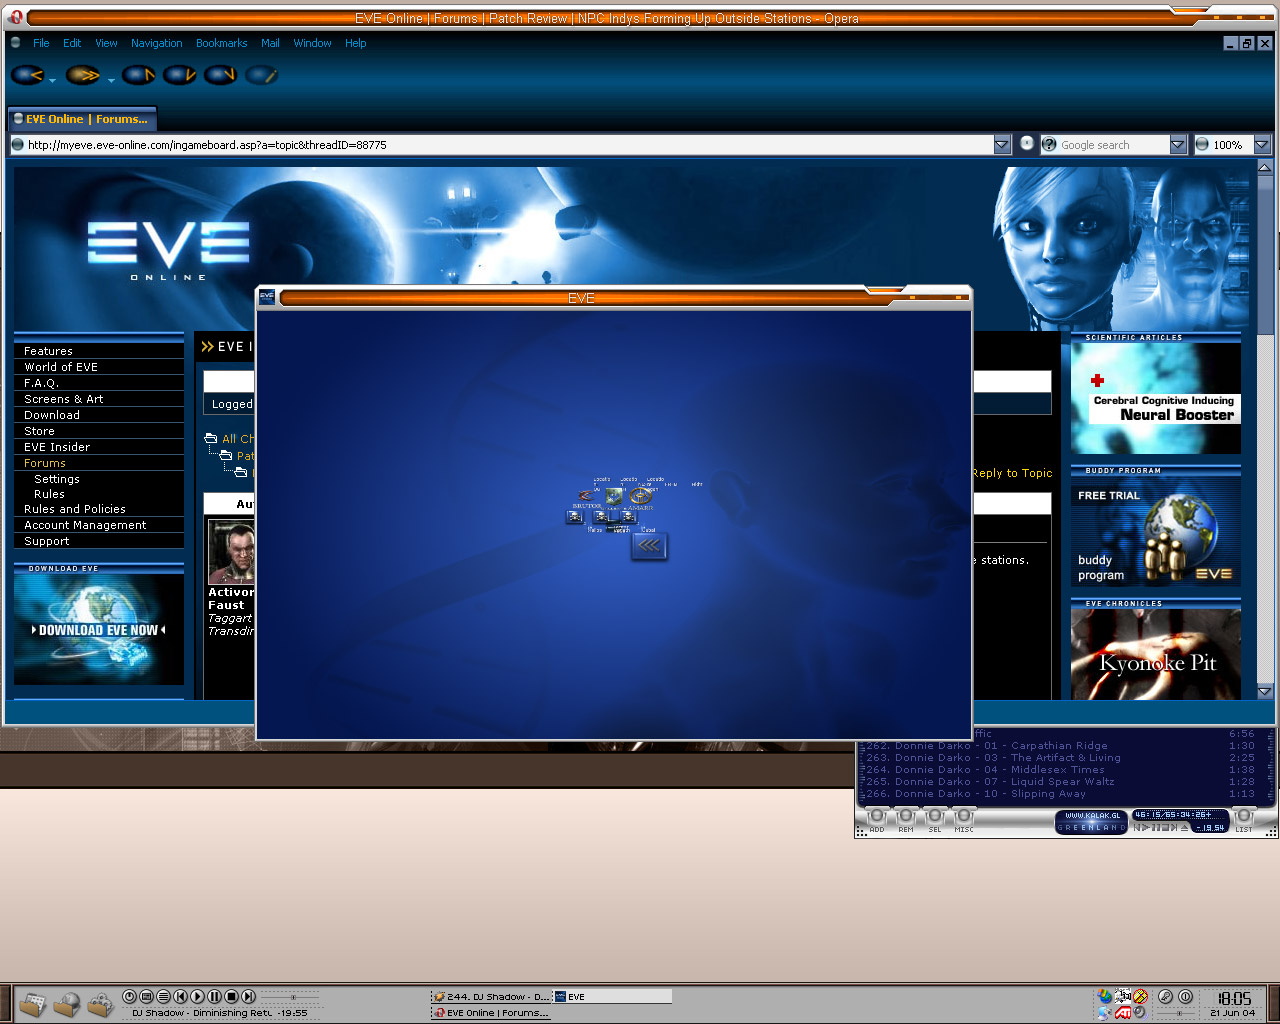Open the Back button history dropdown arrow
Viewport: 1280px width, 1024px height.
click(x=52, y=80)
